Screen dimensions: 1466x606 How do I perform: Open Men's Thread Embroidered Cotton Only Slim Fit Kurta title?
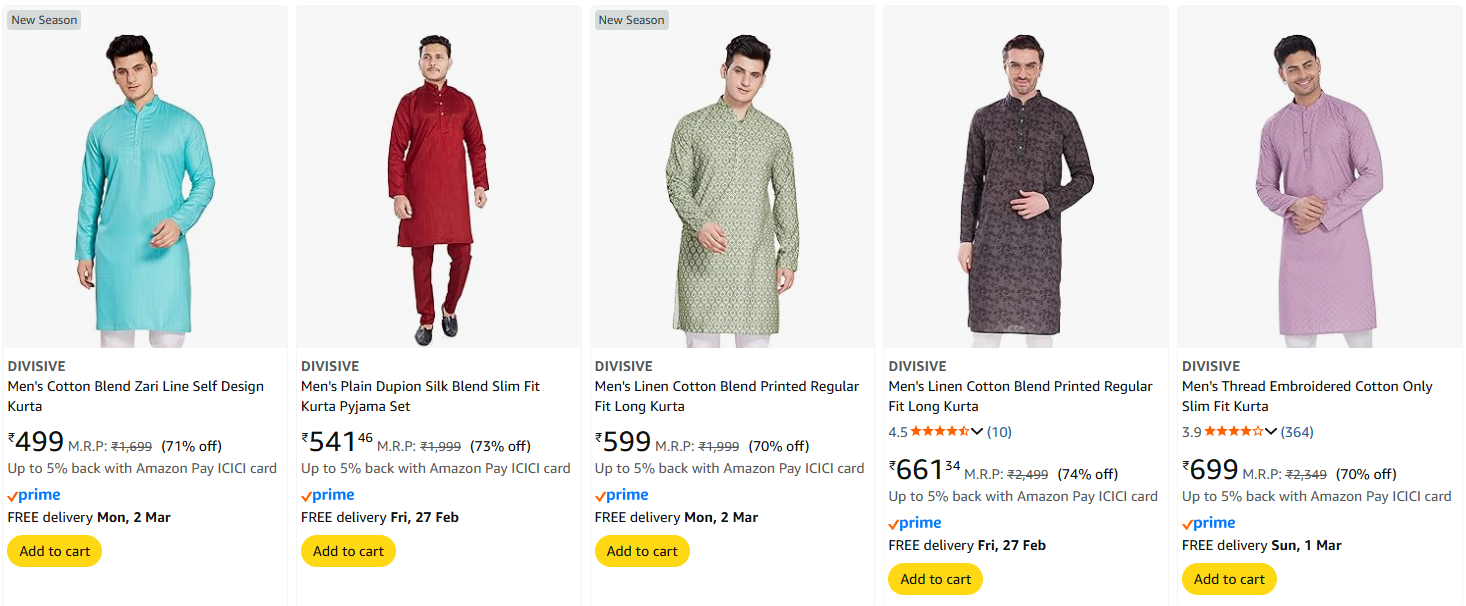click(x=1306, y=396)
